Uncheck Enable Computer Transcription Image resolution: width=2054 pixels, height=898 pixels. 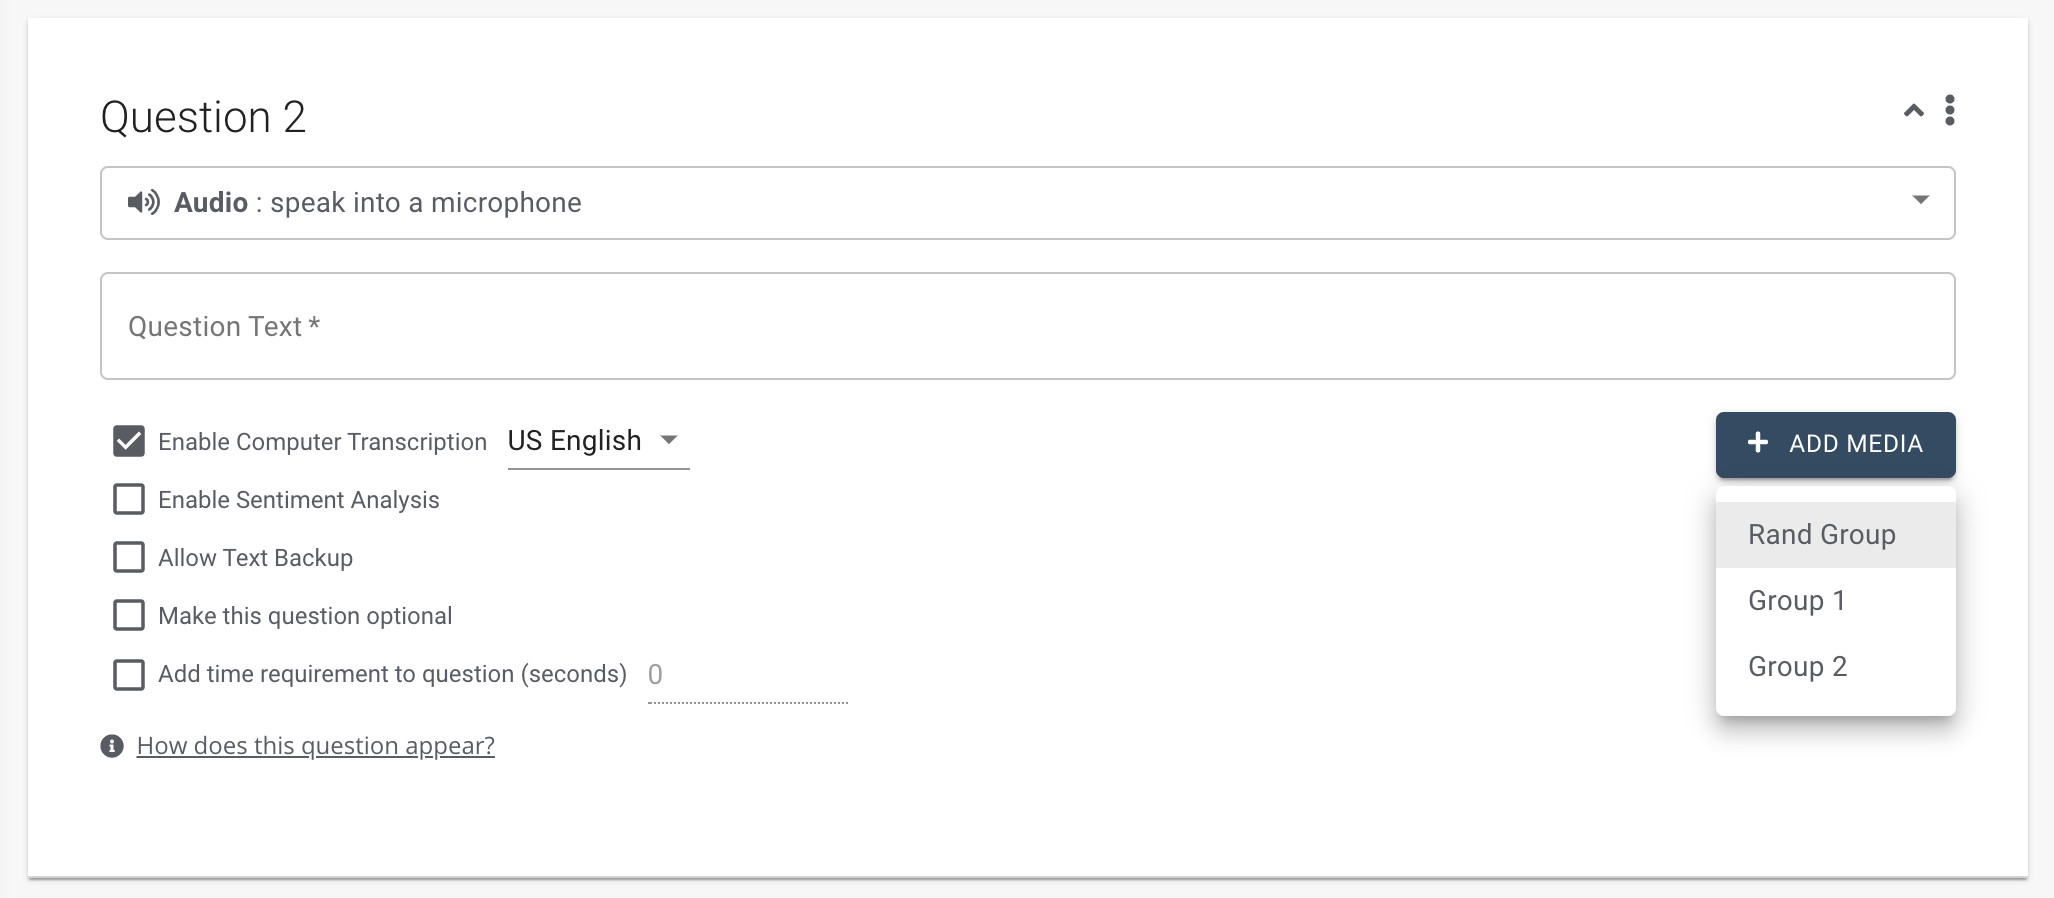tap(129, 442)
